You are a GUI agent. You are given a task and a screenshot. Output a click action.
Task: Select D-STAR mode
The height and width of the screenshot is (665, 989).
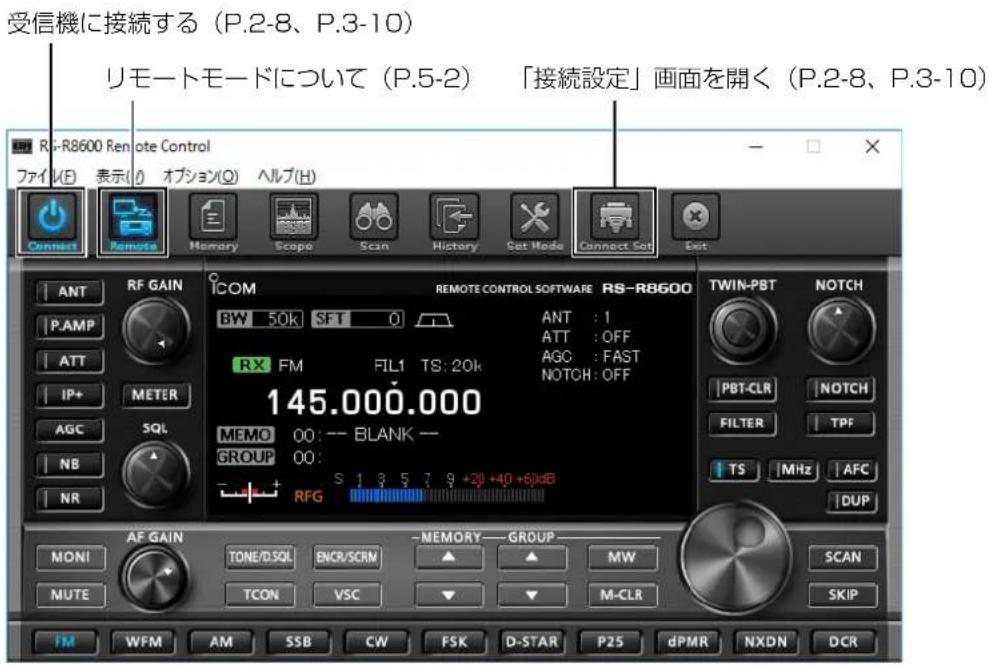(532, 642)
